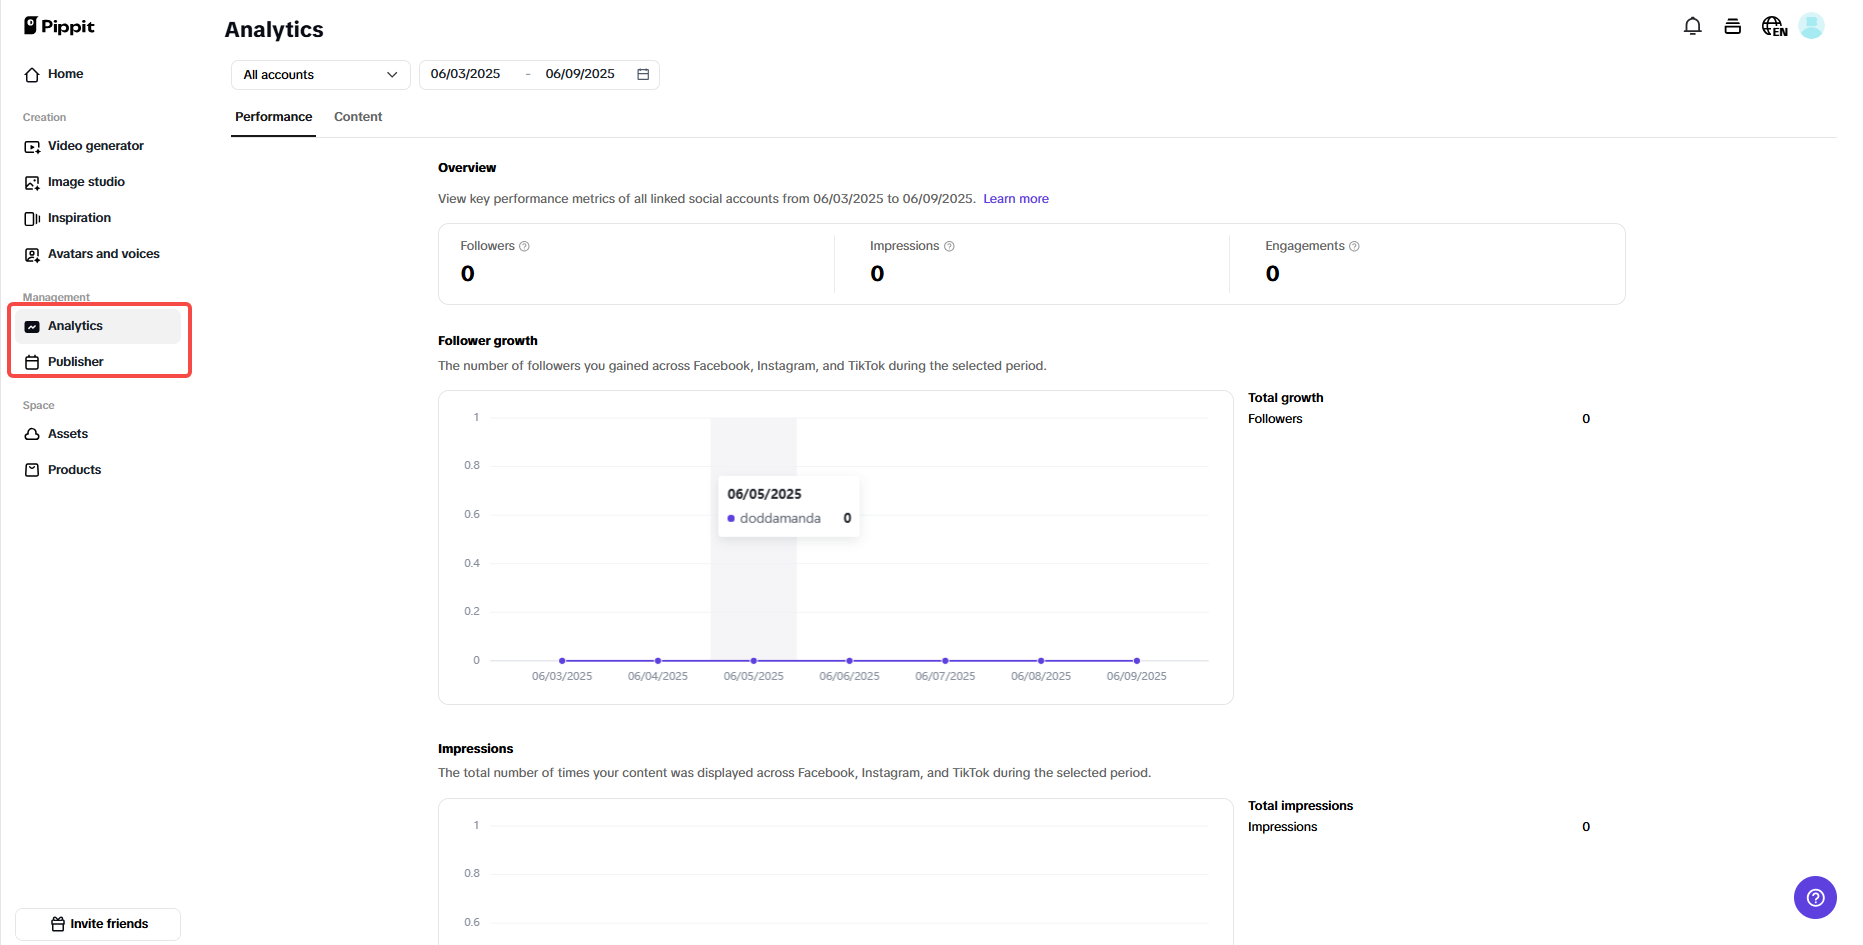Viewport: 1863px width, 945px height.
Task: Open Avatars and voices
Action: [x=103, y=254]
